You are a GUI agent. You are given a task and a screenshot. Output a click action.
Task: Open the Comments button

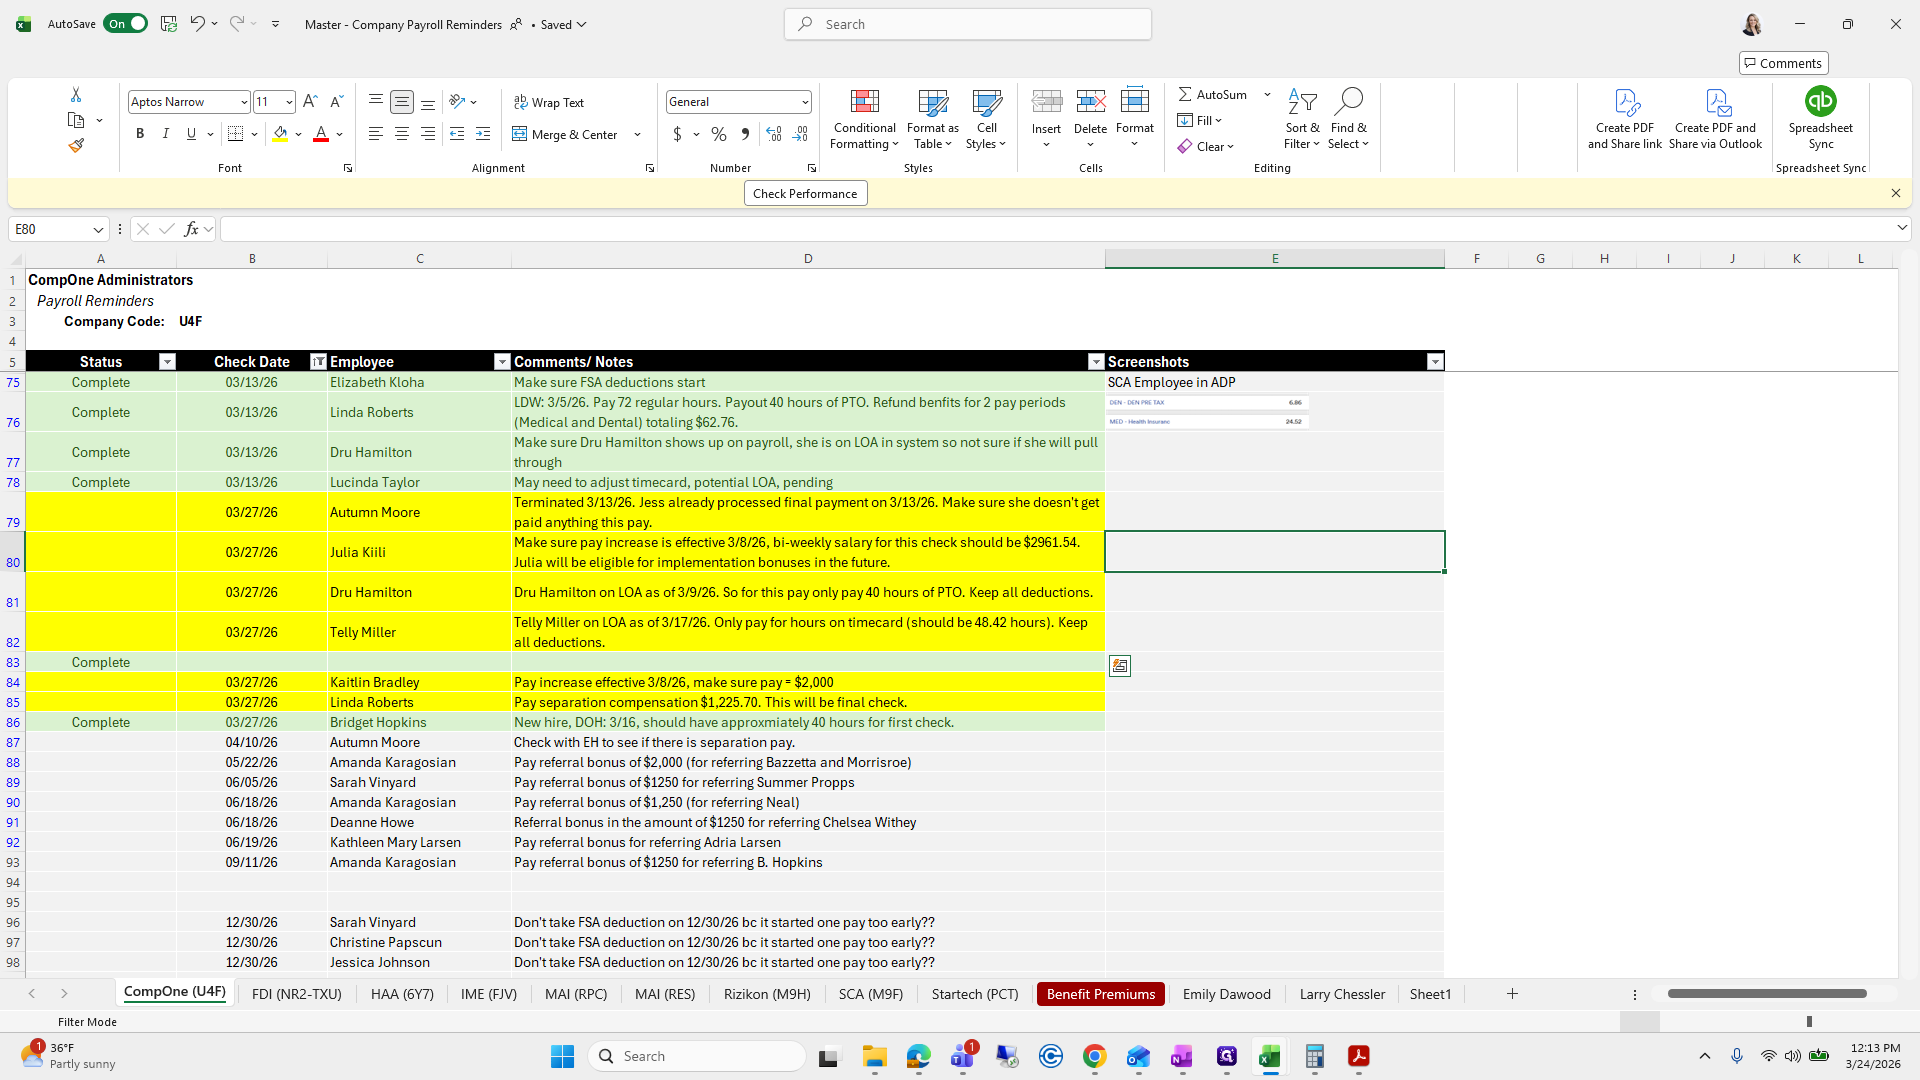1783,63
